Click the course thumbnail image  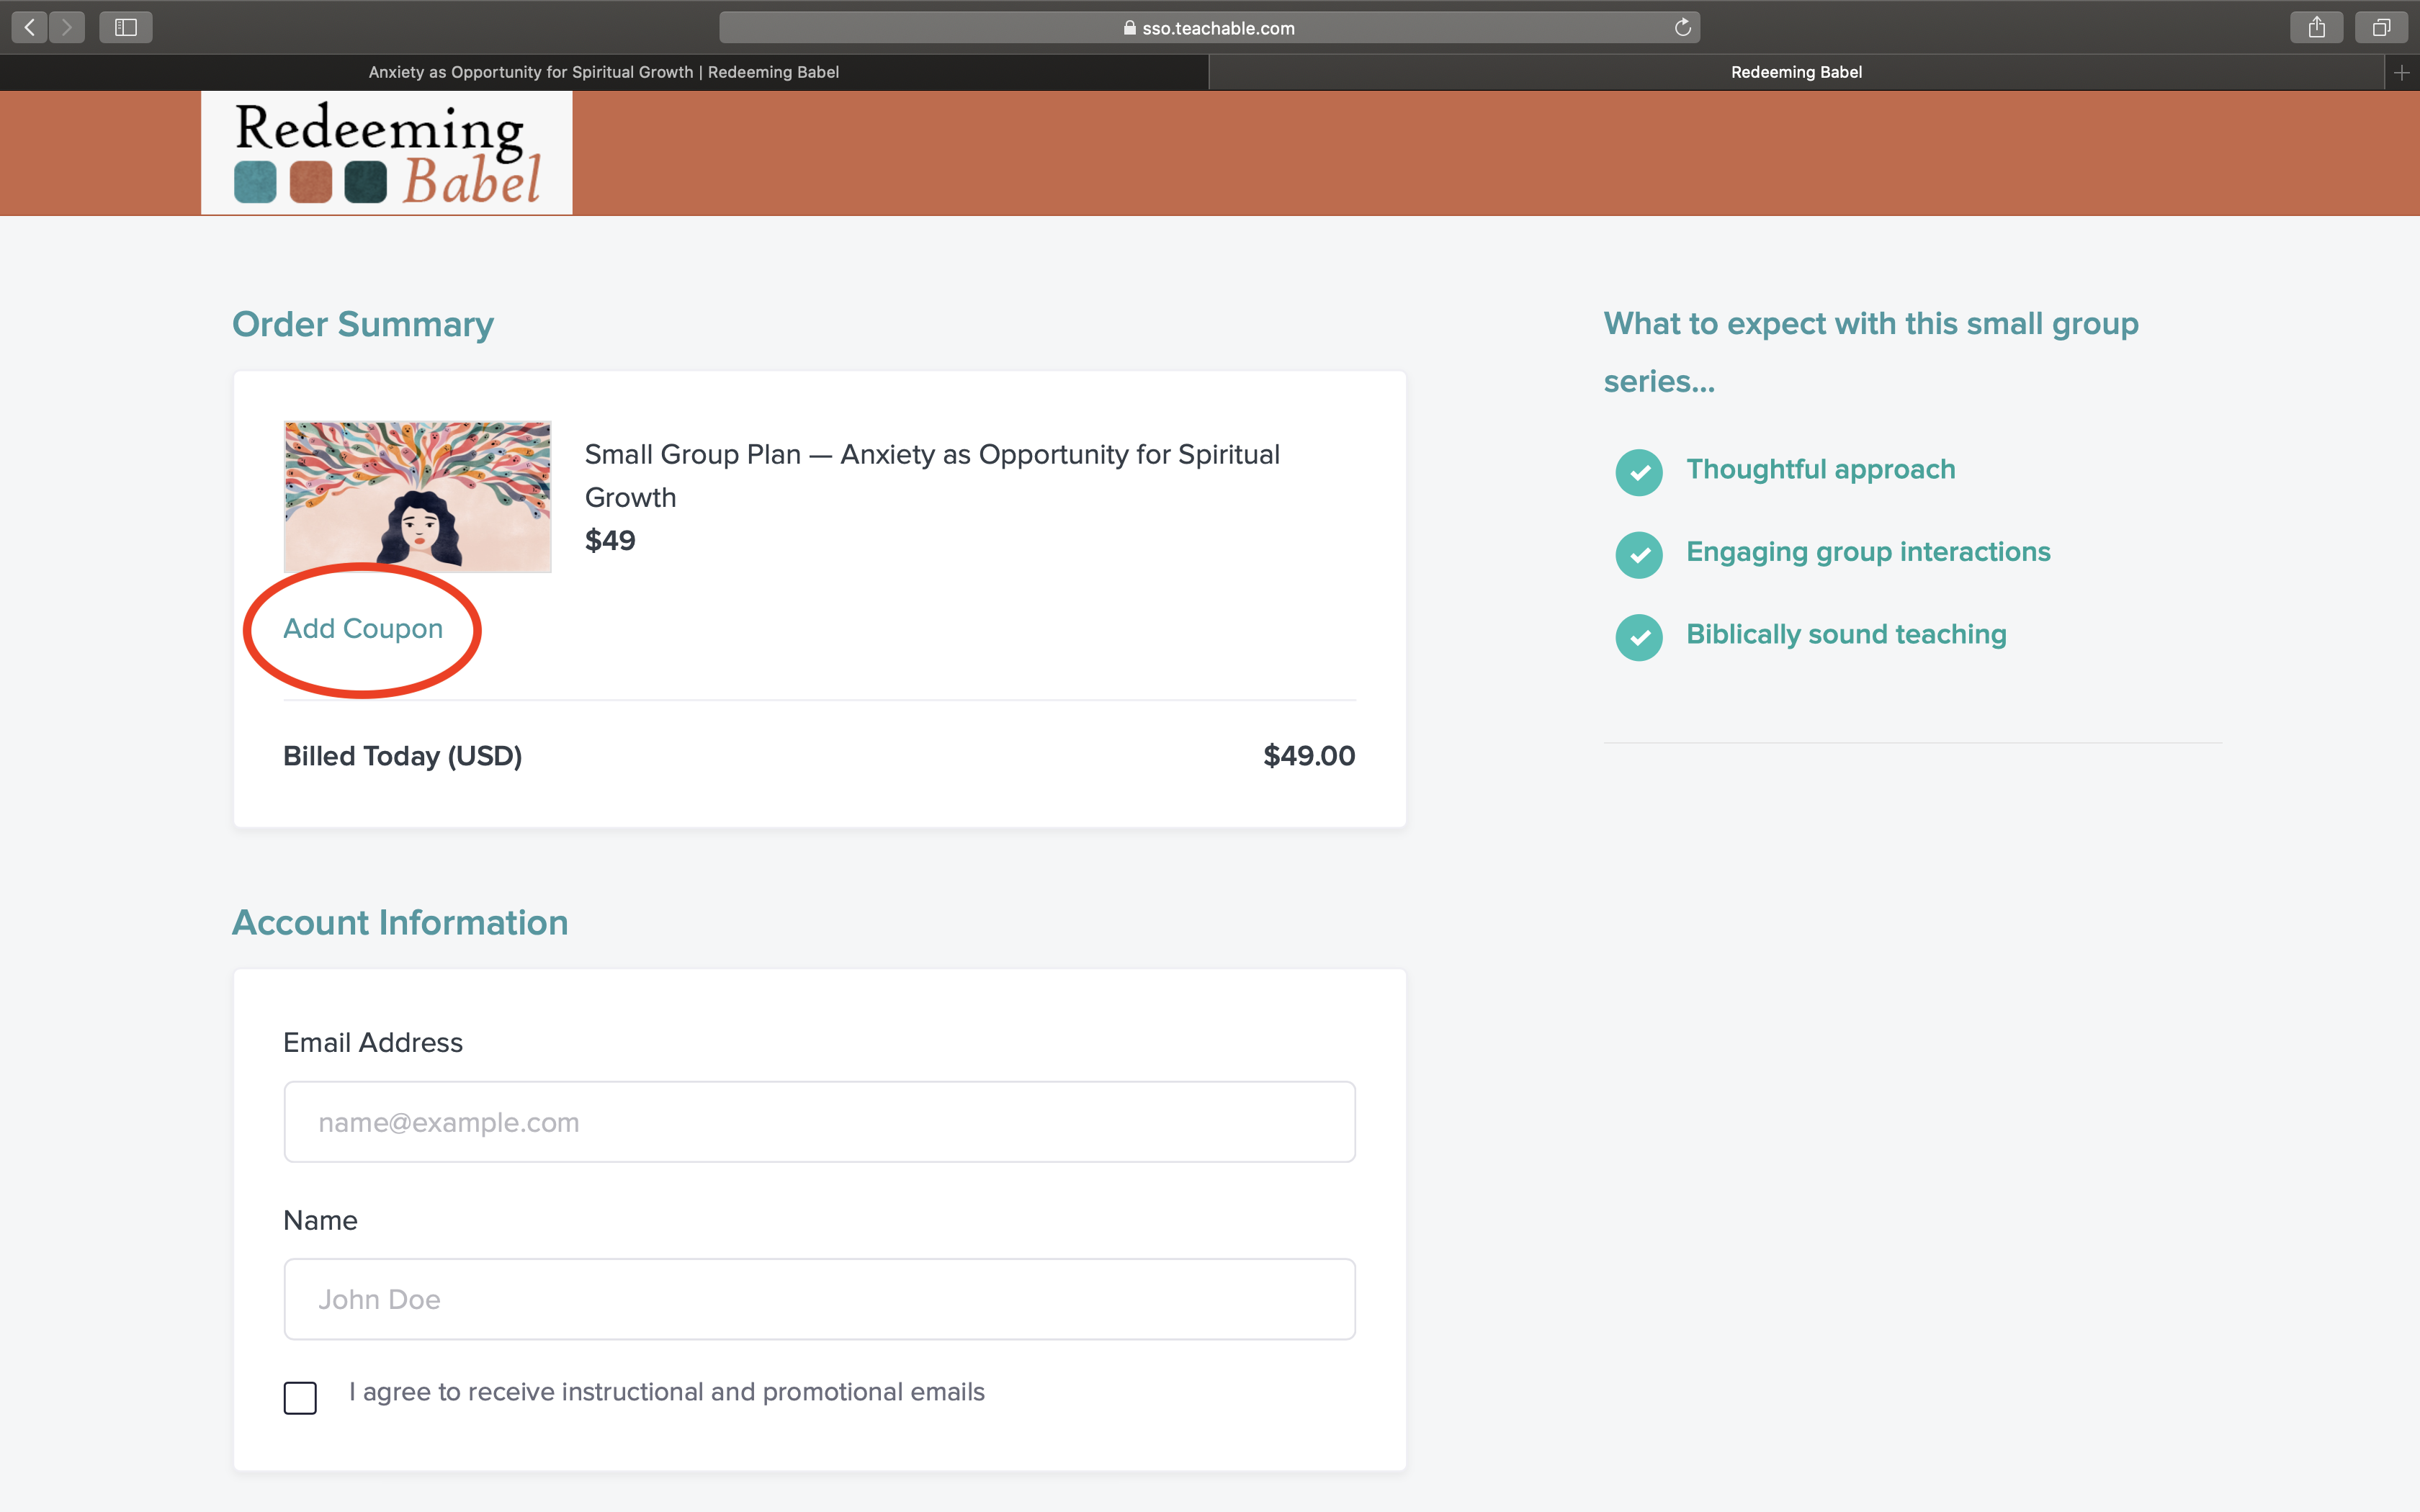point(418,496)
